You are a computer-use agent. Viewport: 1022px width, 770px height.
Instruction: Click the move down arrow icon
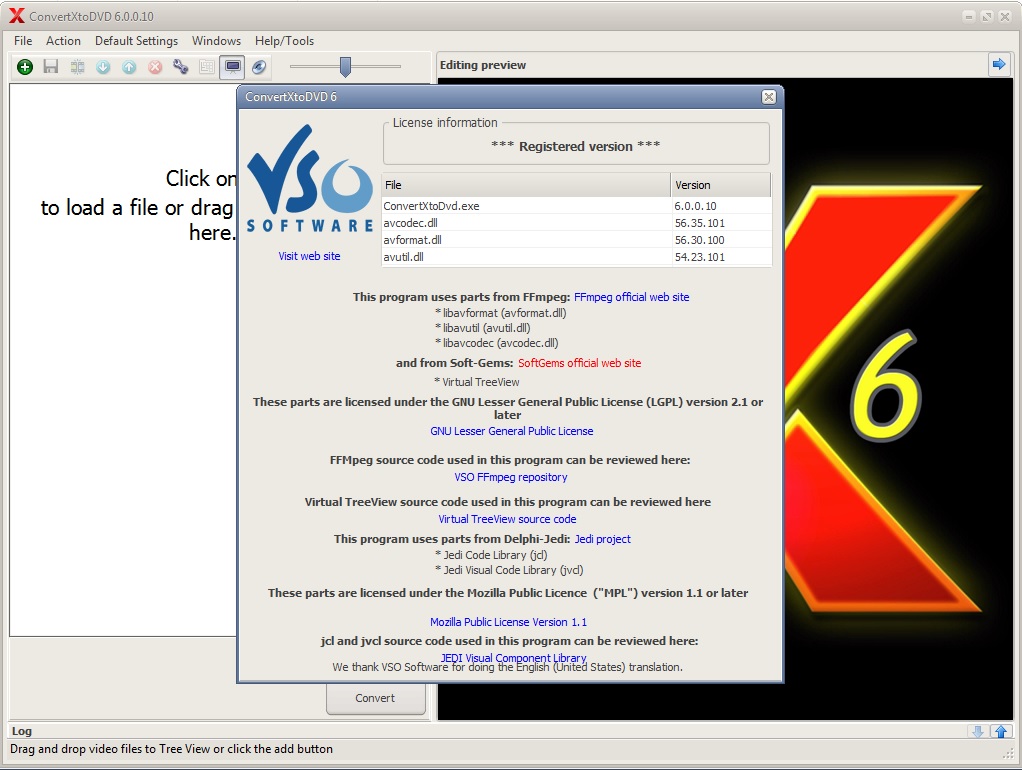(103, 67)
